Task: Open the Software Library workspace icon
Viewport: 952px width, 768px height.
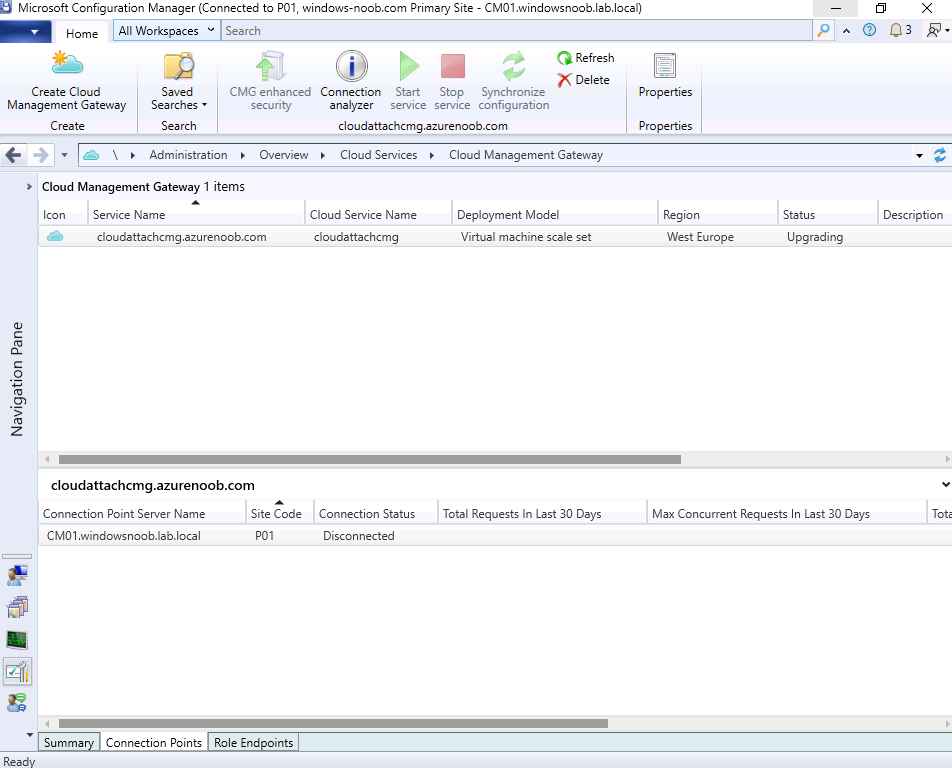Action: (x=17, y=607)
